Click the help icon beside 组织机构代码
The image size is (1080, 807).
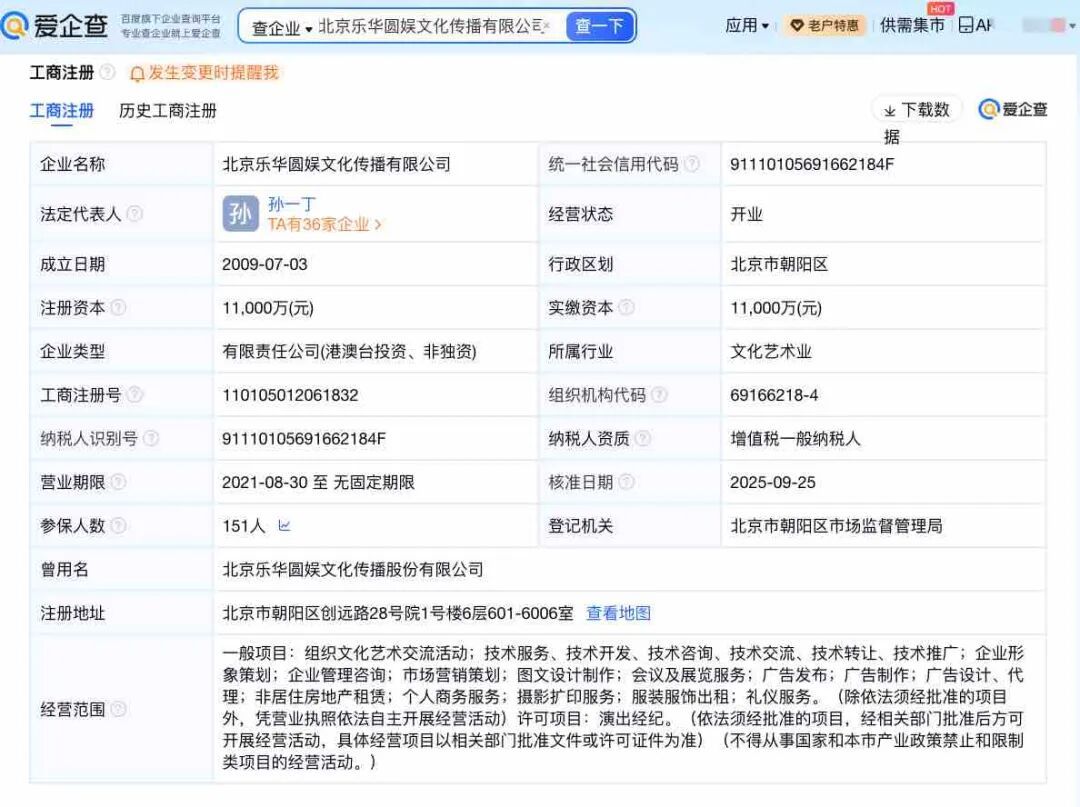pos(659,395)
